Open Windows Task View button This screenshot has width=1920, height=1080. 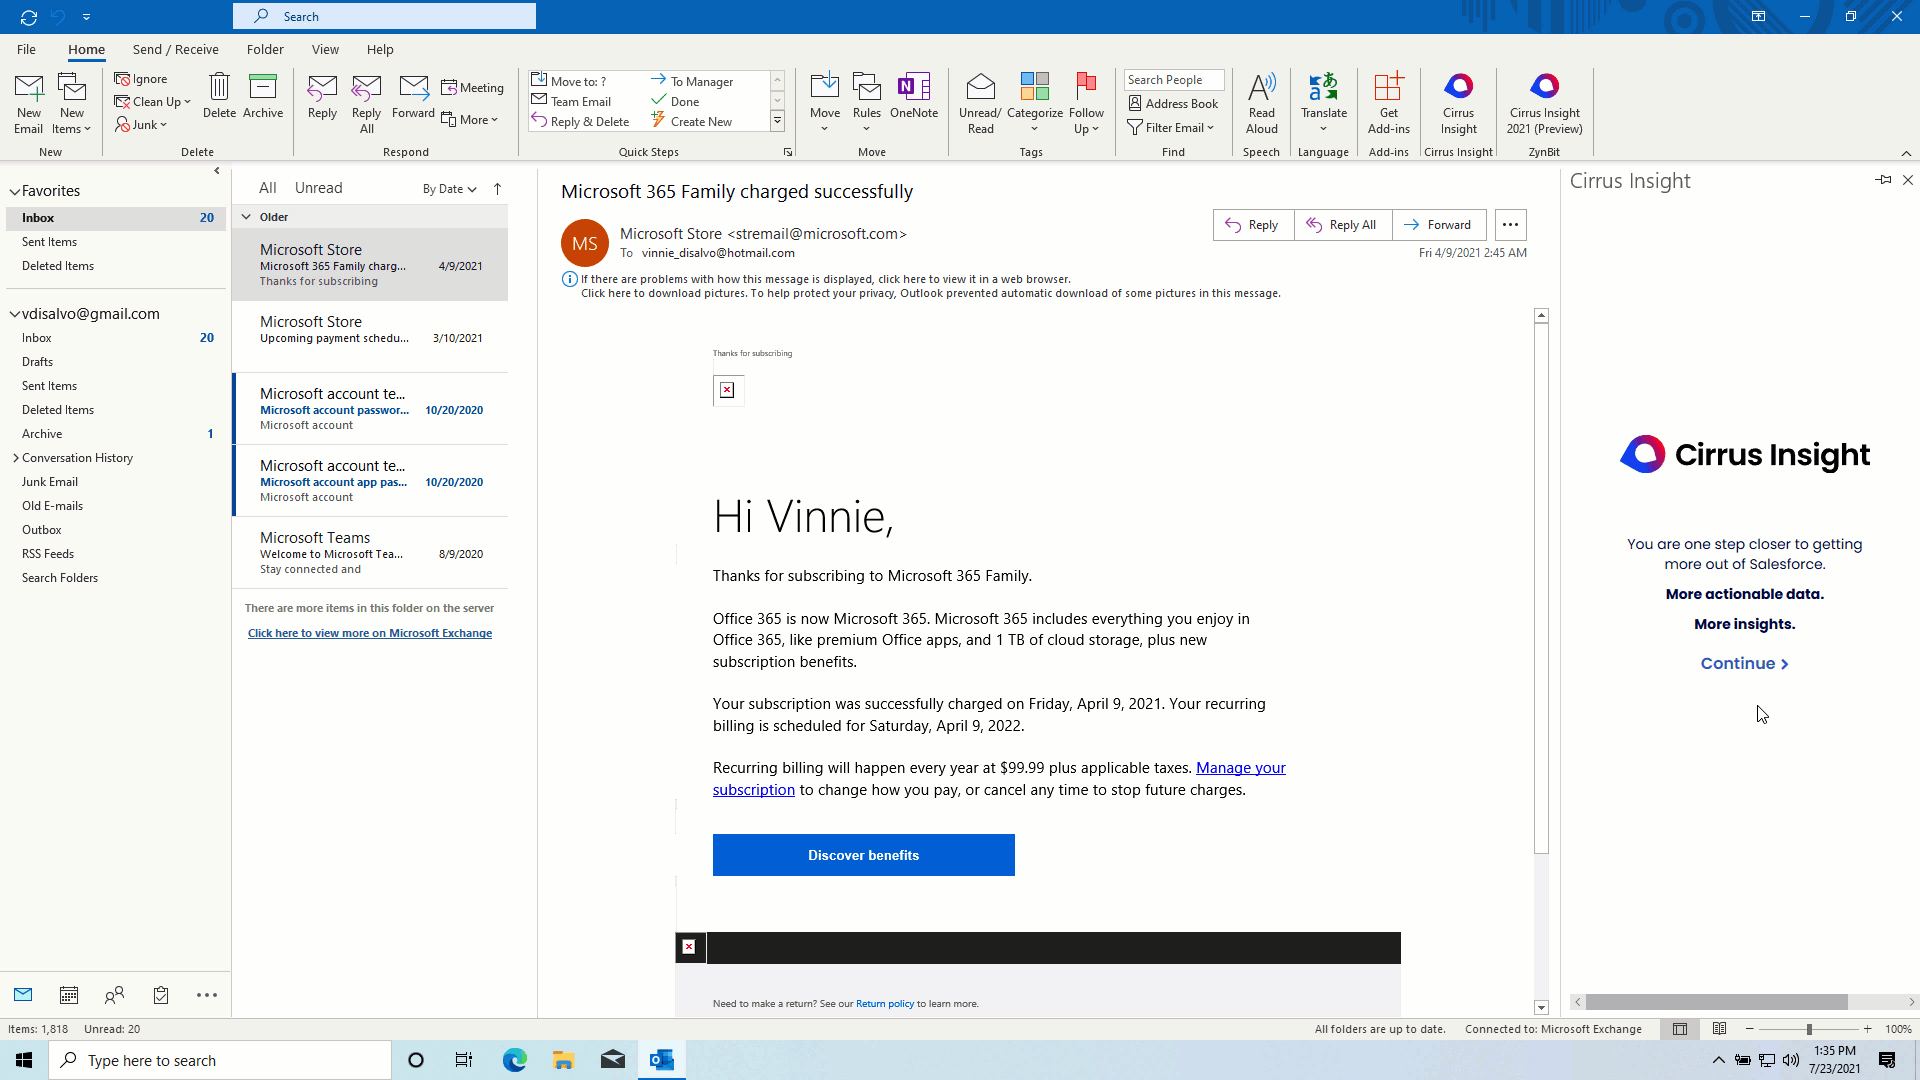coord(464,1060)
